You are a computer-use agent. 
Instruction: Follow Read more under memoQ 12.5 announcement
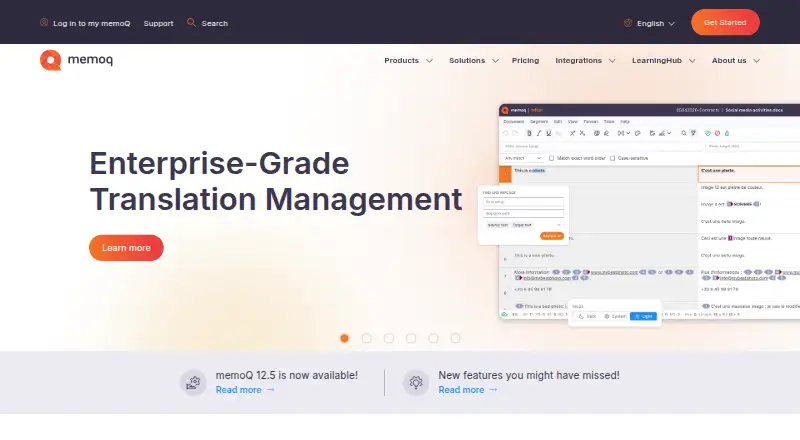click(x=245, y=389)
